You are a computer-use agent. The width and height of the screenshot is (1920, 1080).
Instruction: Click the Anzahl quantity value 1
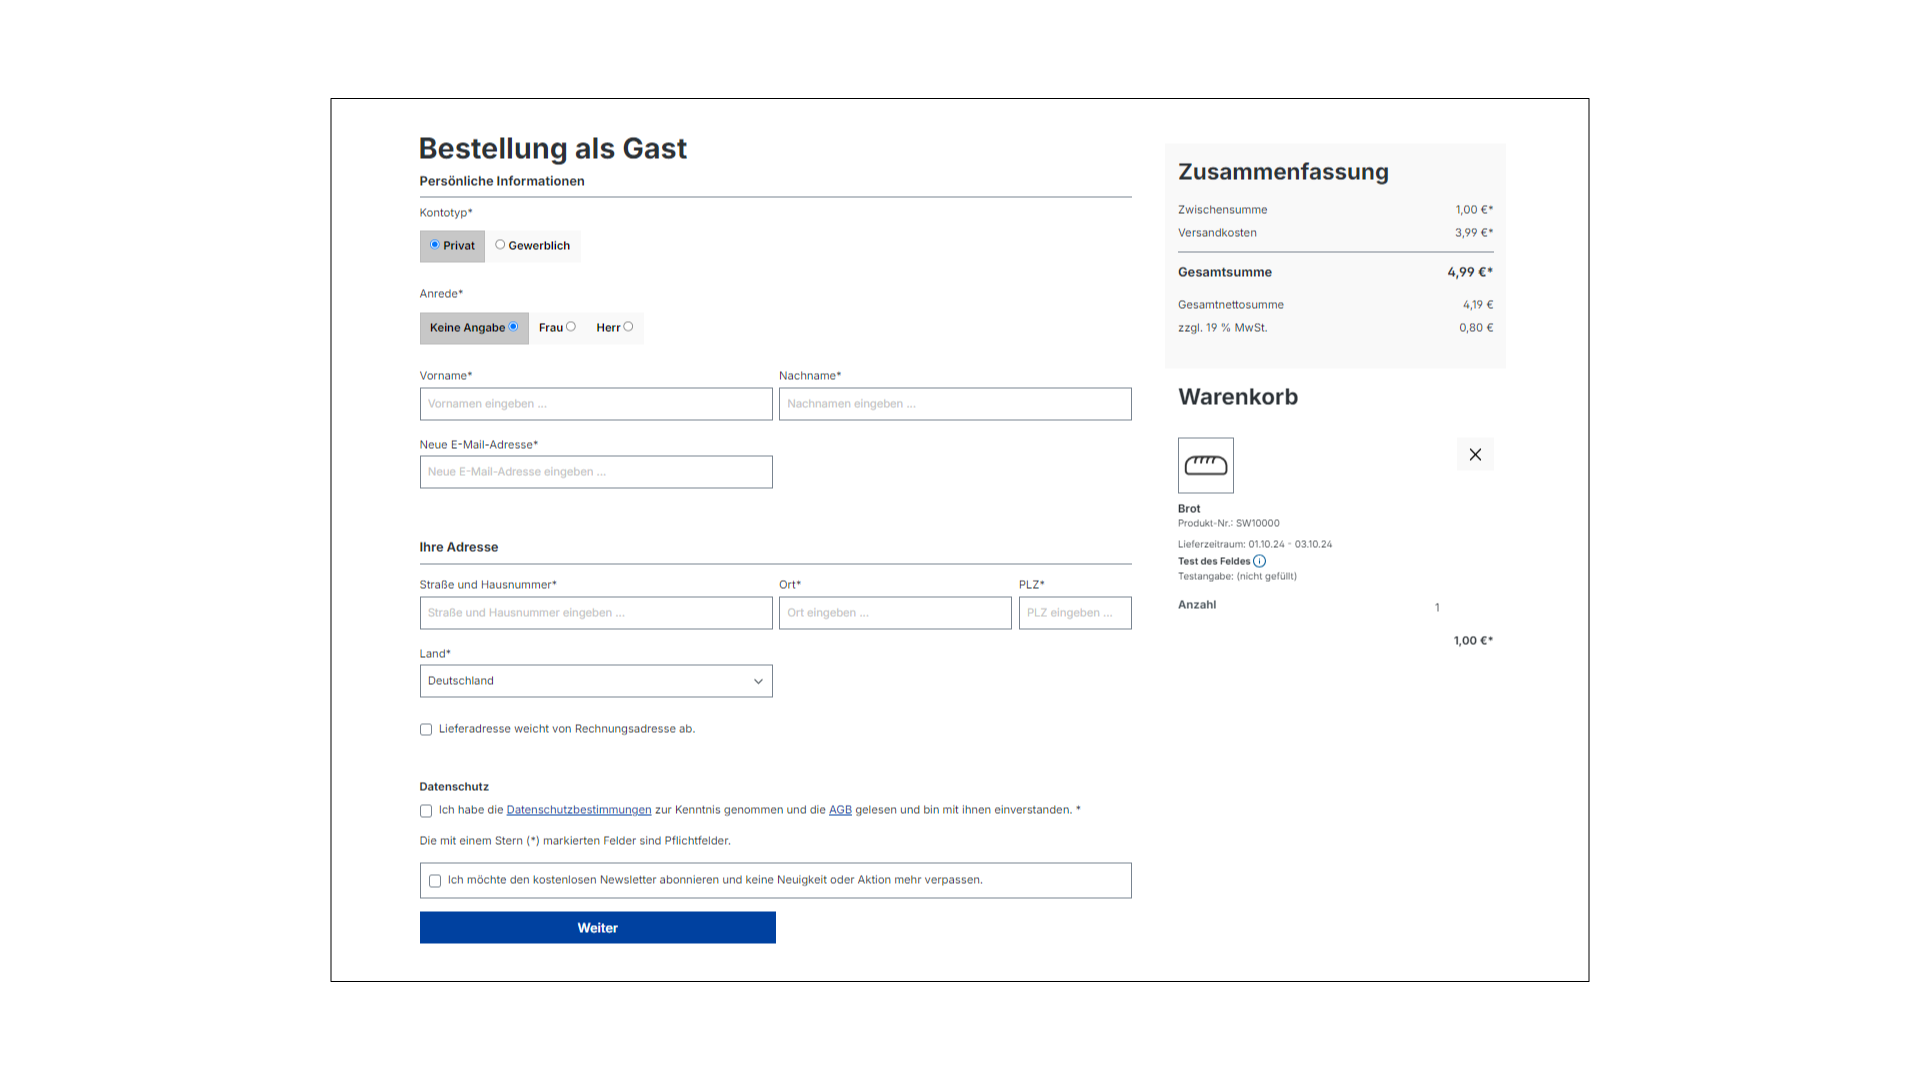coord(1437,608)
